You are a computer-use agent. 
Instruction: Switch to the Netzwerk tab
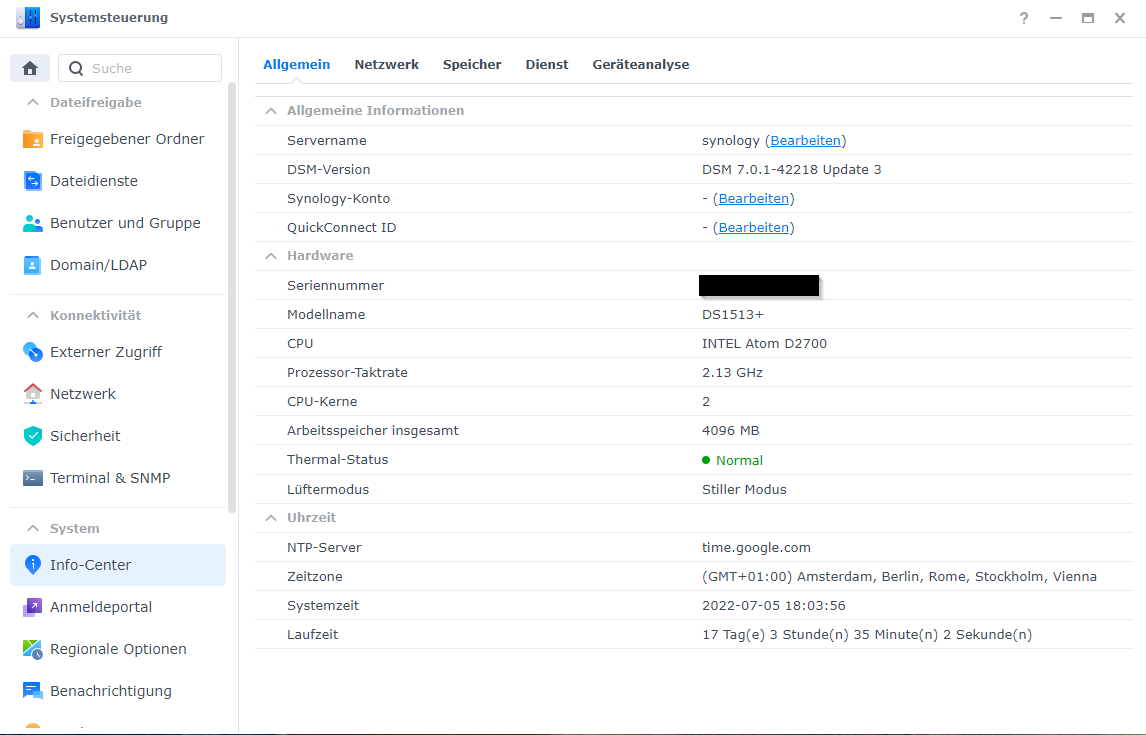point(387,64)
